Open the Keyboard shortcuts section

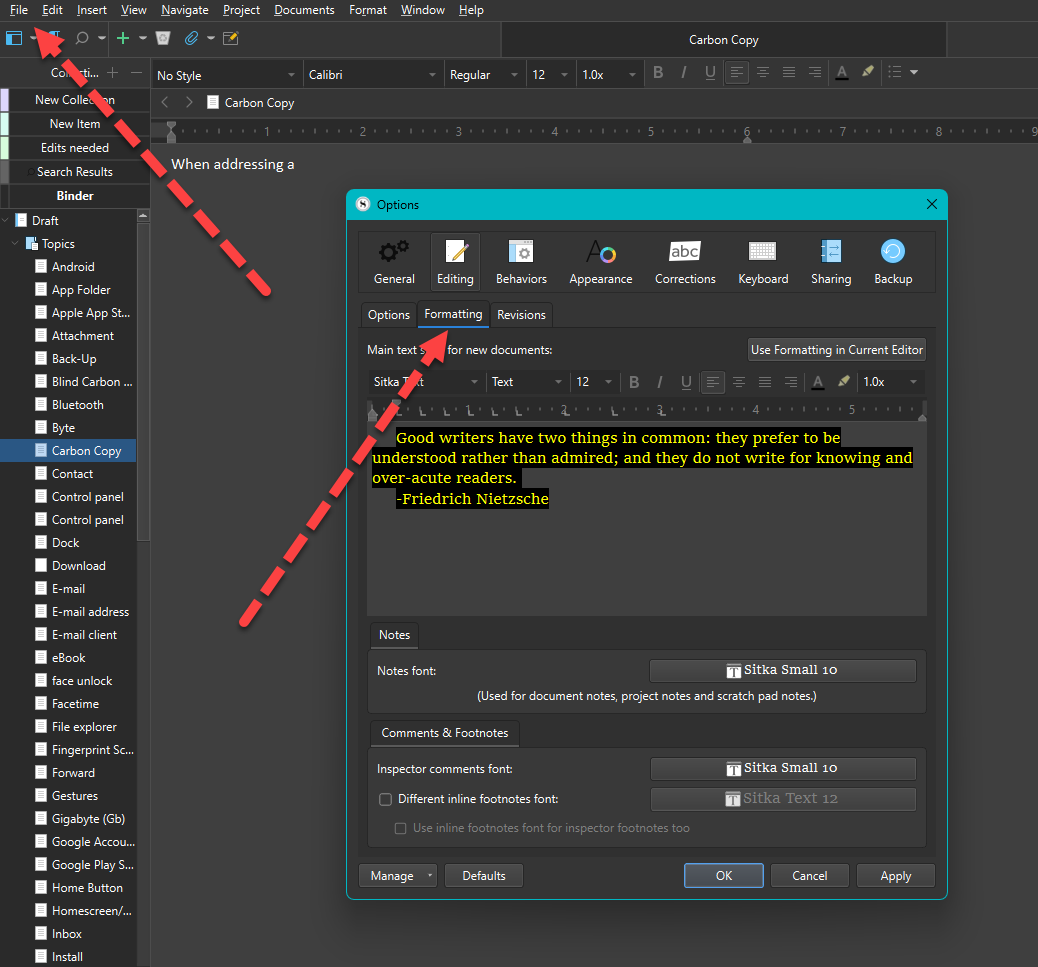pos(763,262)
